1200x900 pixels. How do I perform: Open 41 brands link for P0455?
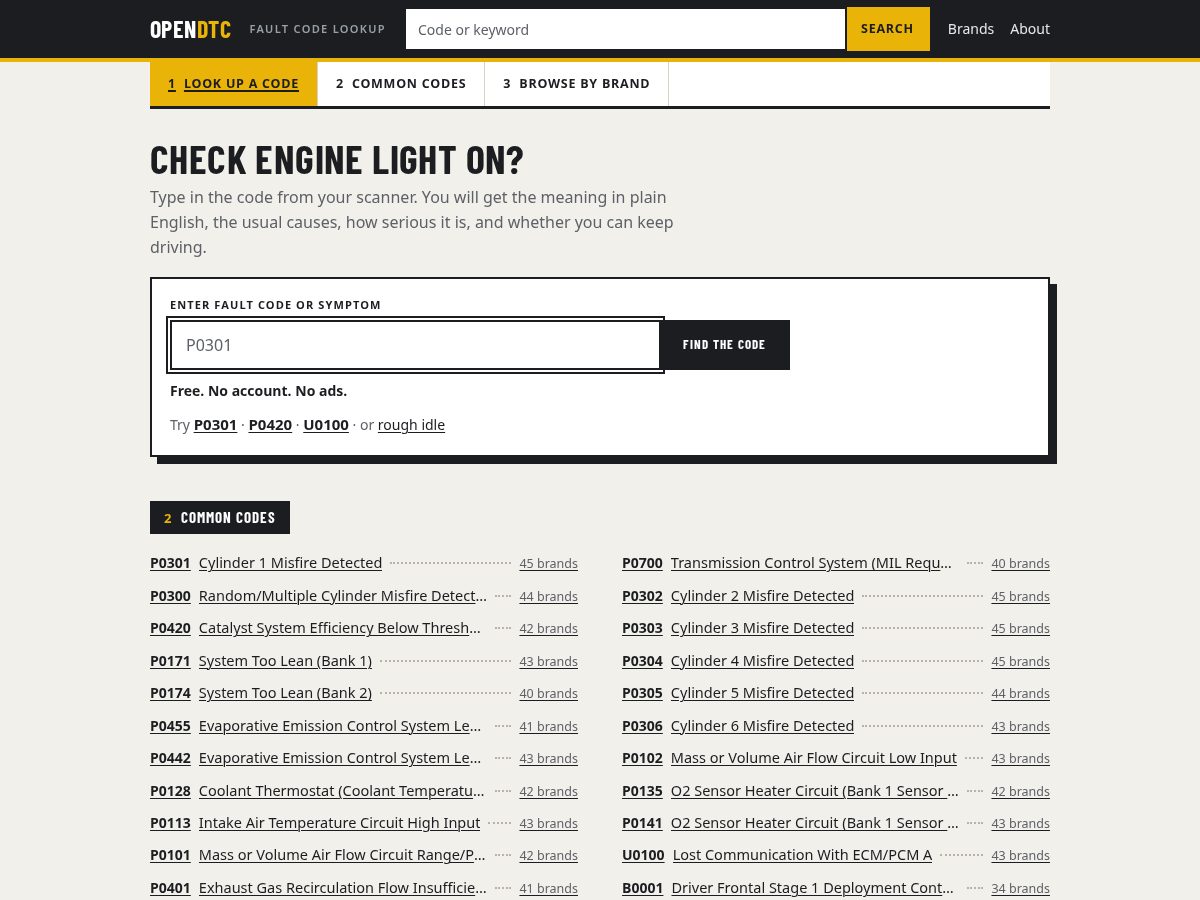coord(548,727)
